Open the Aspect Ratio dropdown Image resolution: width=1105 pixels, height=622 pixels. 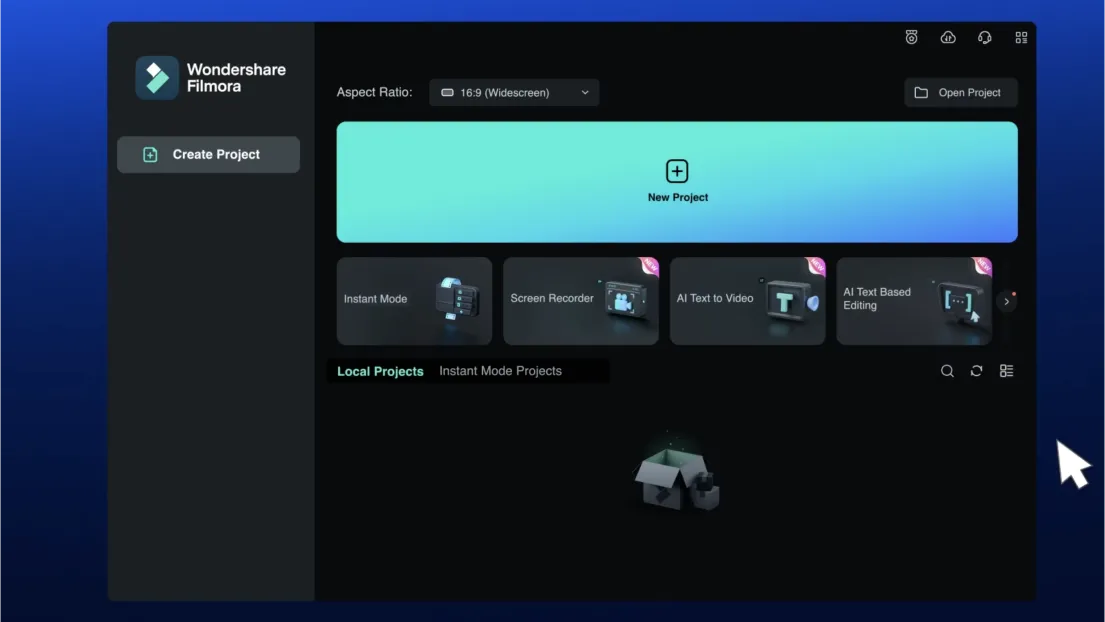(x=514, y=92)
